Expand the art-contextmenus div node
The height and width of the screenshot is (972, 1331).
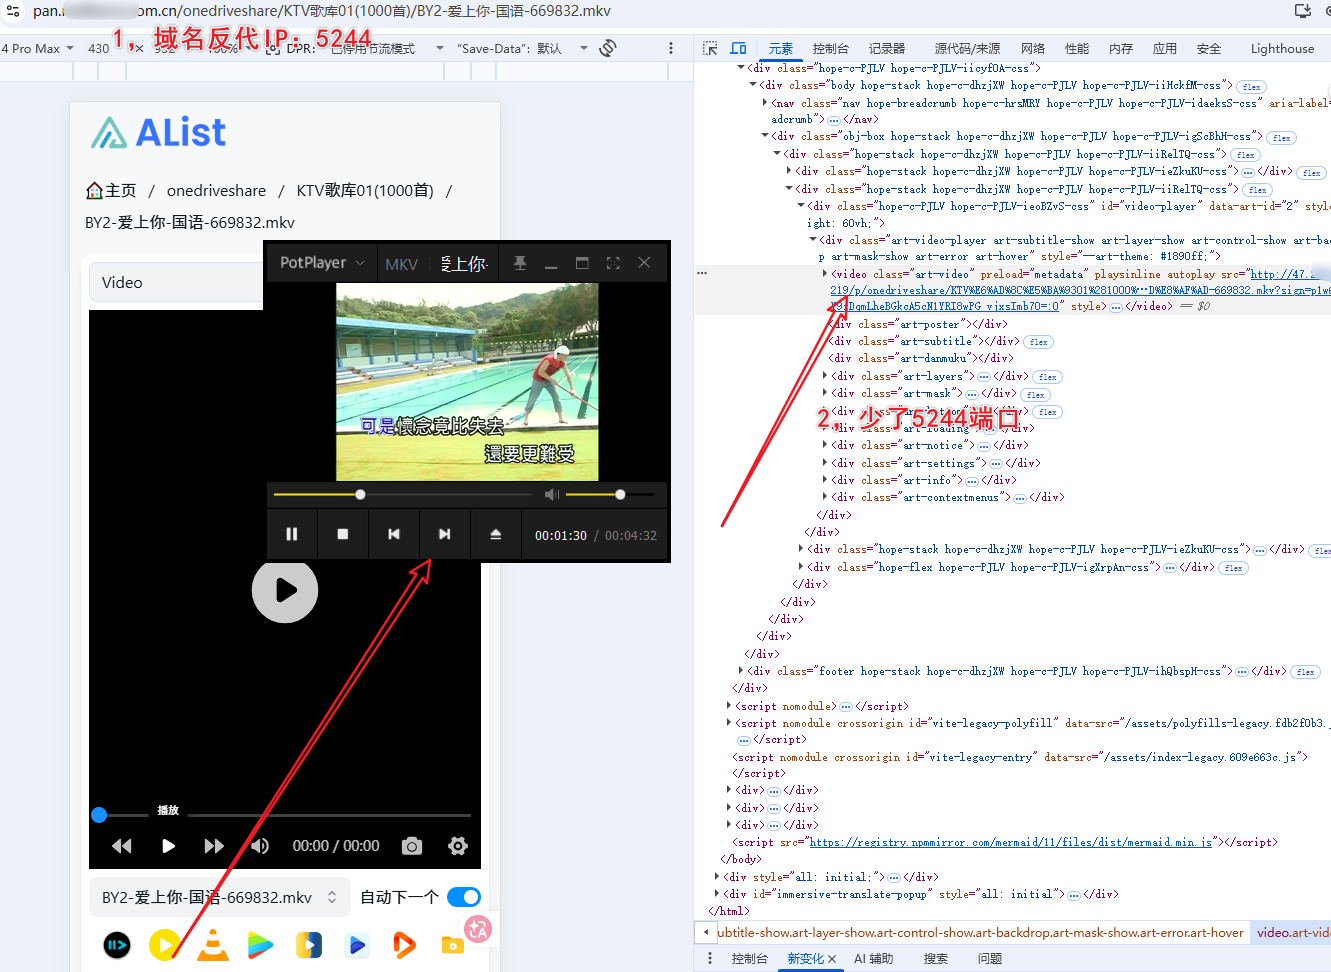click(825, 497)
